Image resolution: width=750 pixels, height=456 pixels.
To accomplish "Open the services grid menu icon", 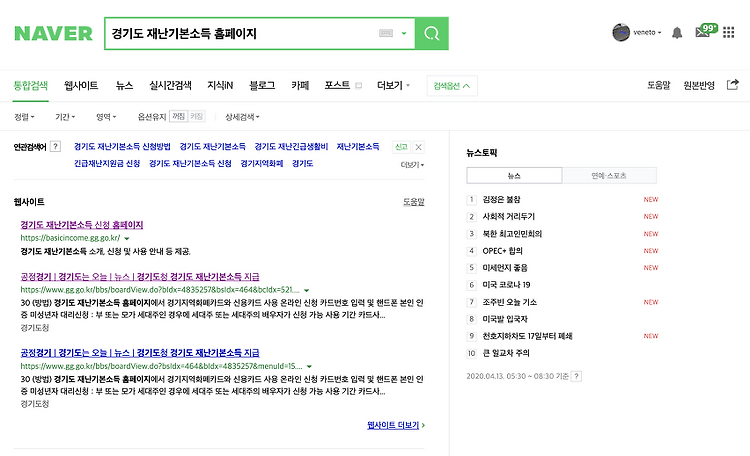I will [728, 33].
